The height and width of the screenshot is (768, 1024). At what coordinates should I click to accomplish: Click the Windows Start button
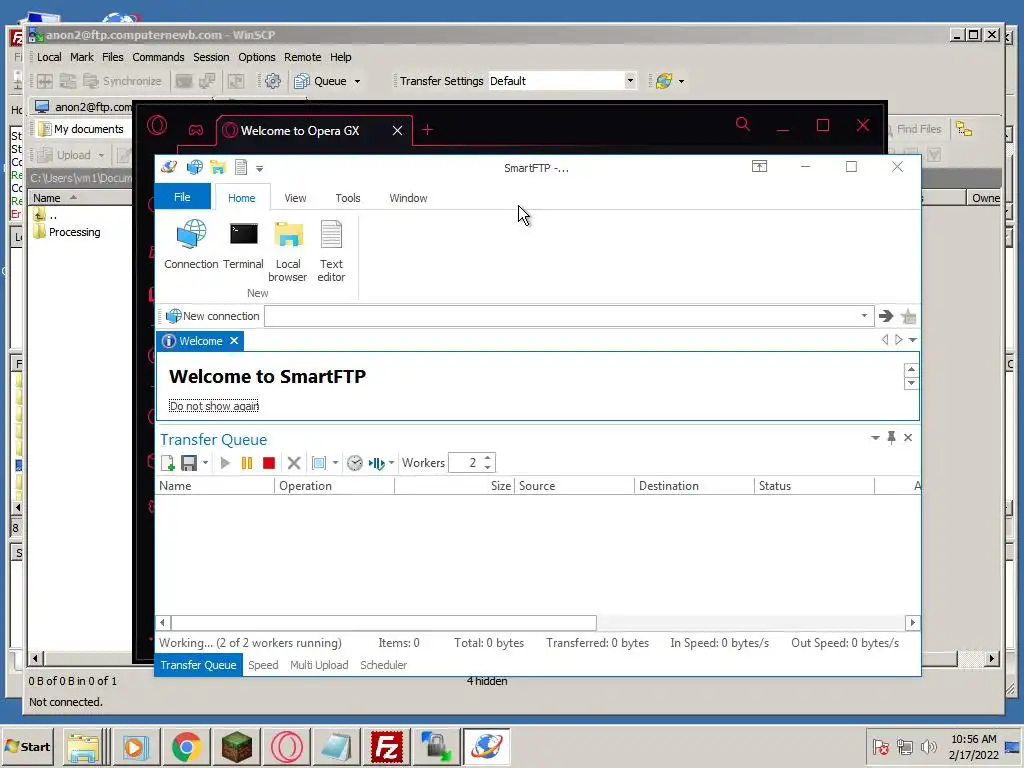point(27,746)
